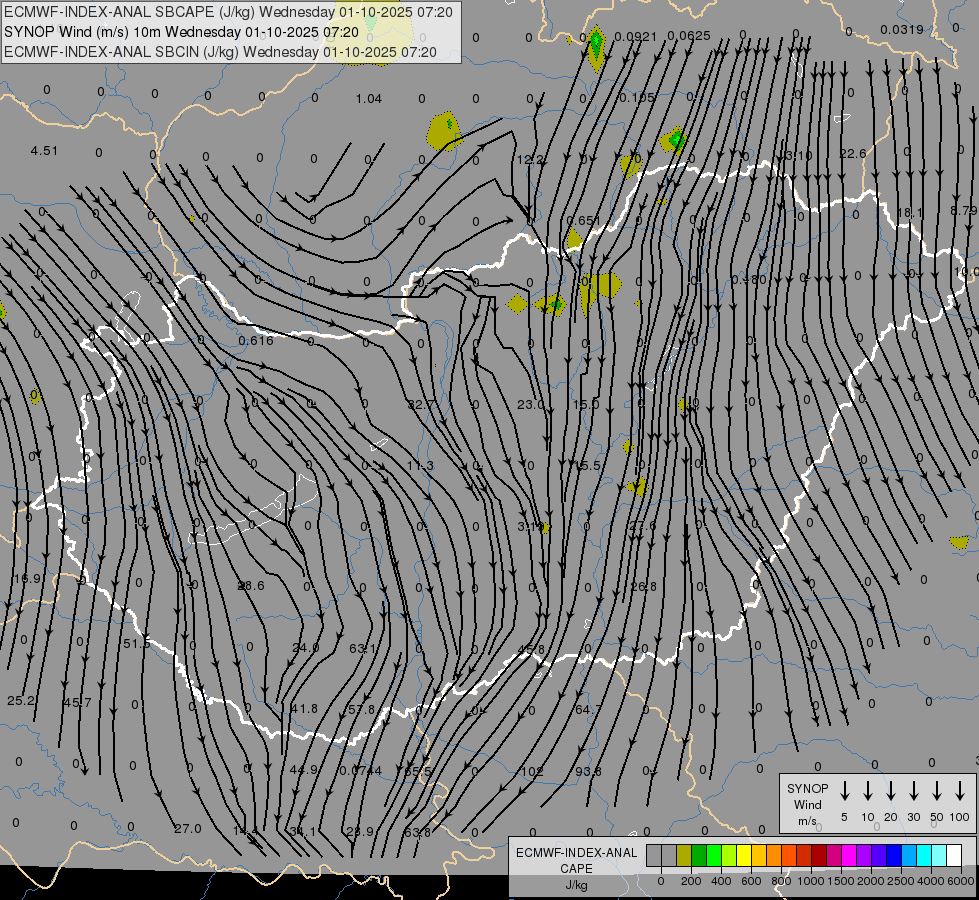Screen dimensions: 979x900
Task: Pick the white swatch at the CAPE scale end
Action: [954, 855]
